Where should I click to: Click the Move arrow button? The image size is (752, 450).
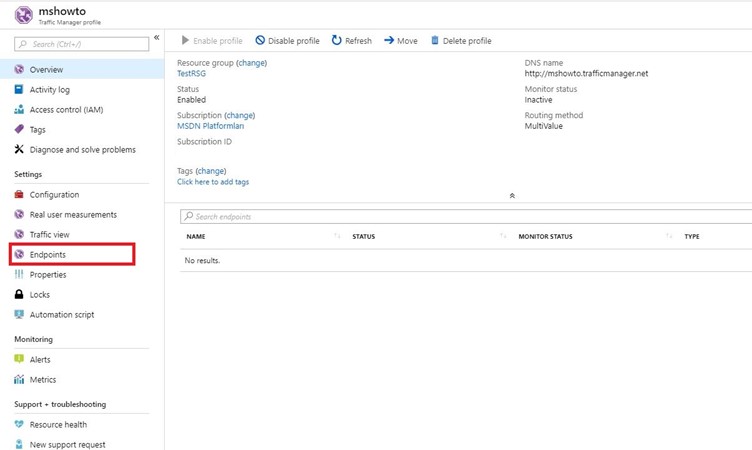tap(401, 41)
